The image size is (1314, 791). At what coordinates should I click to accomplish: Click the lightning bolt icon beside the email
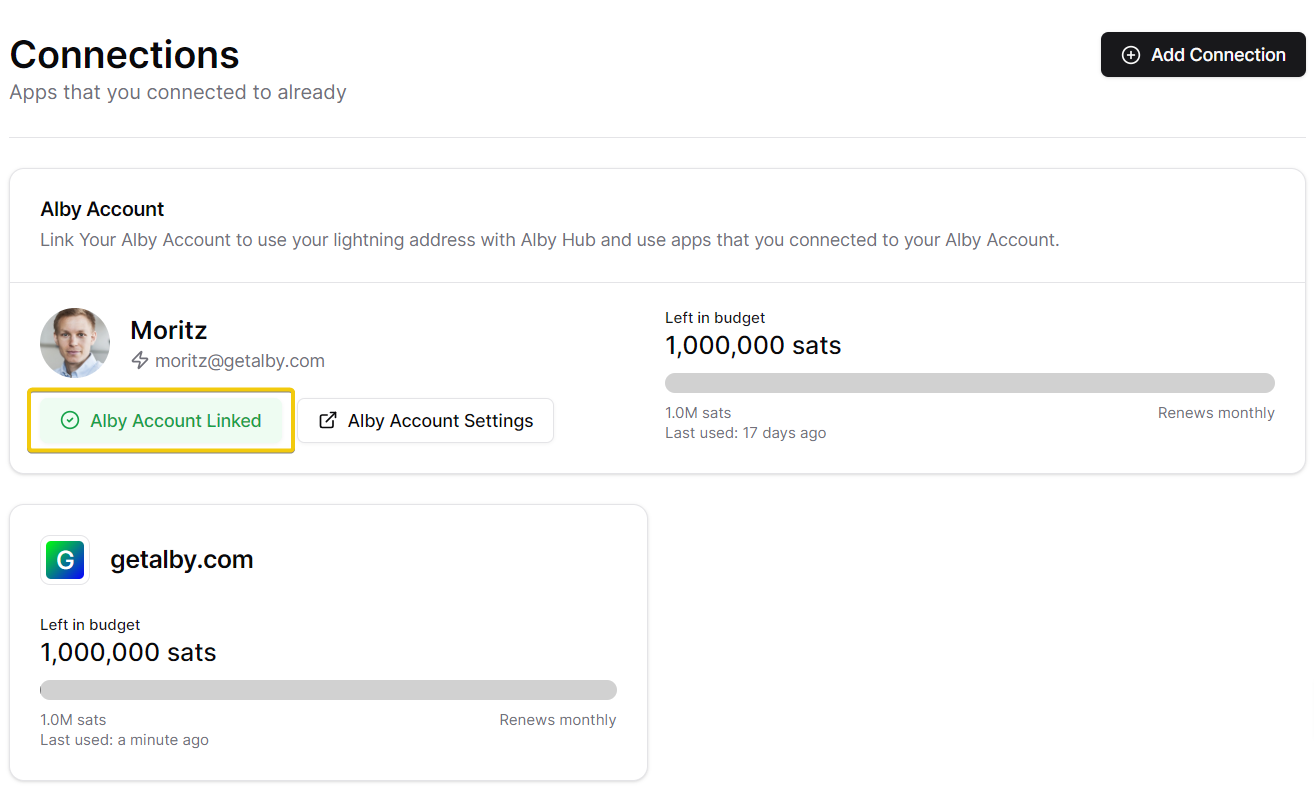click(x=140, y=361)
